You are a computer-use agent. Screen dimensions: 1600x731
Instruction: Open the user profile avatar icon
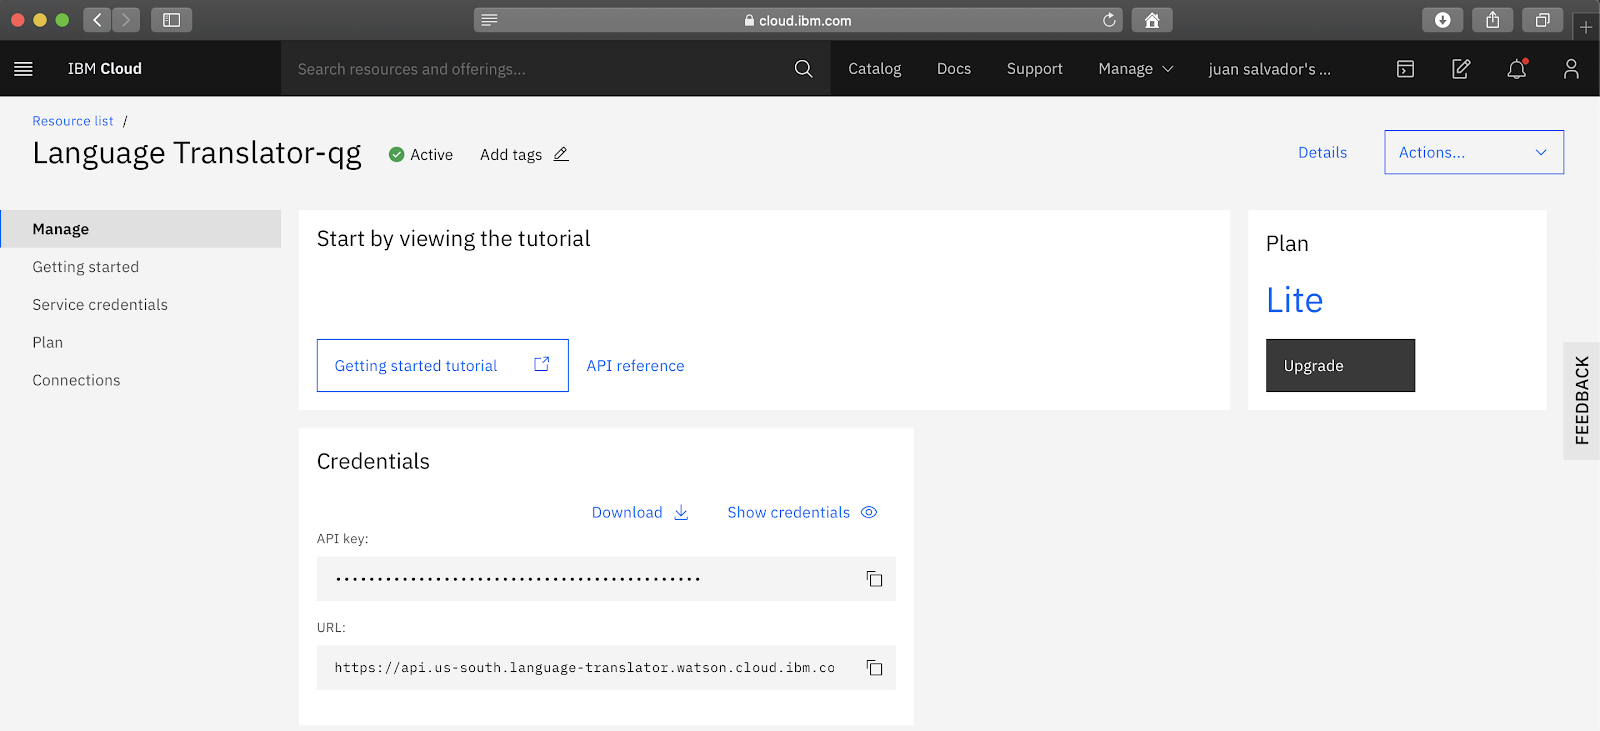[x=1571, y=68]
